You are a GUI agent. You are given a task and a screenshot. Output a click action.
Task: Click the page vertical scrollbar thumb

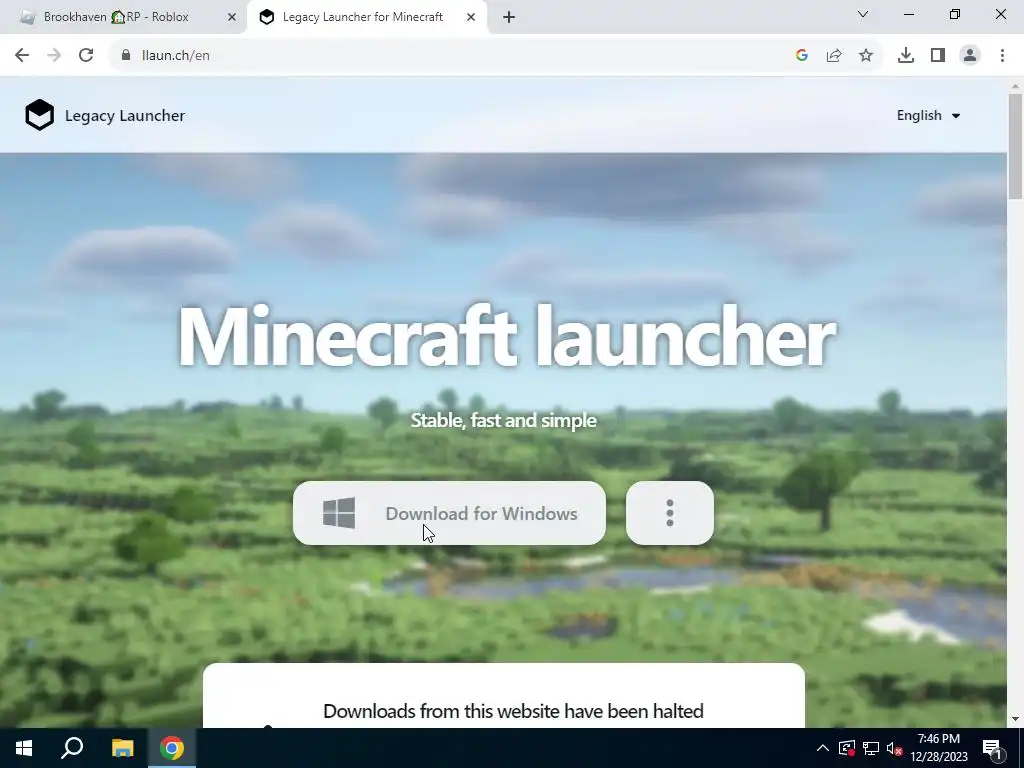[1015, 146]
